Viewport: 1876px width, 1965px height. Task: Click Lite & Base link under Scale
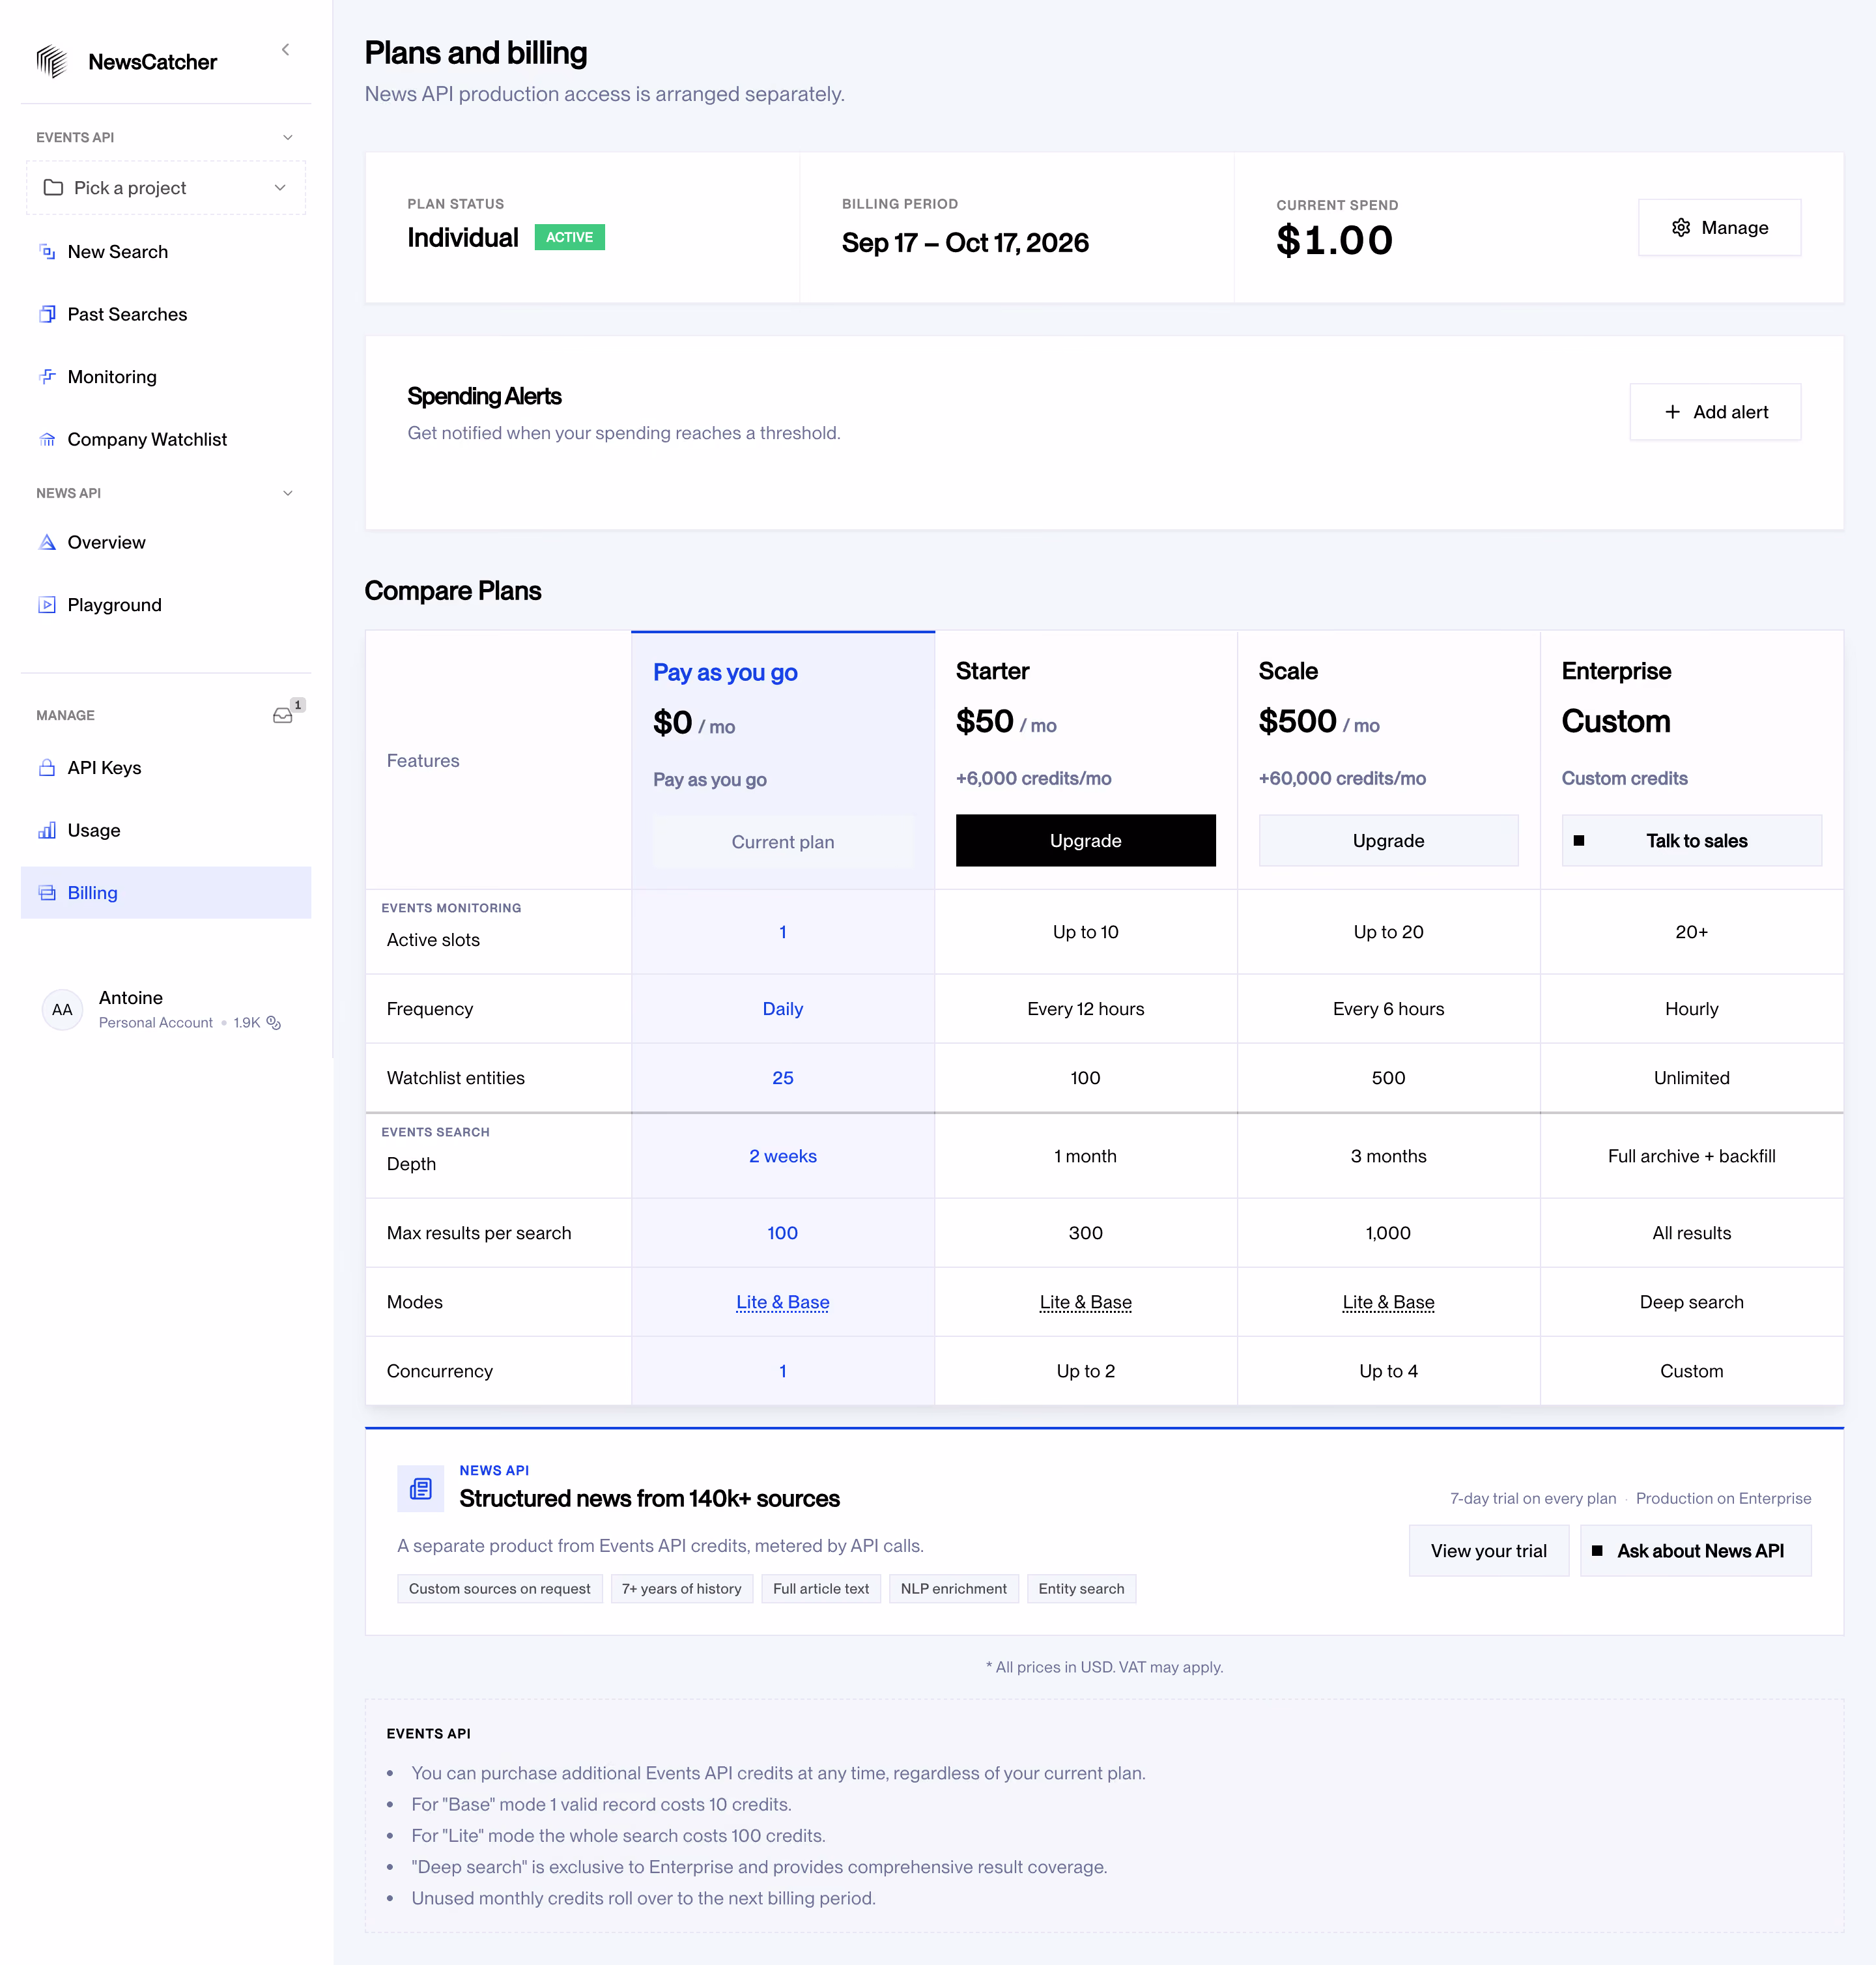tap(1388, 1302)
